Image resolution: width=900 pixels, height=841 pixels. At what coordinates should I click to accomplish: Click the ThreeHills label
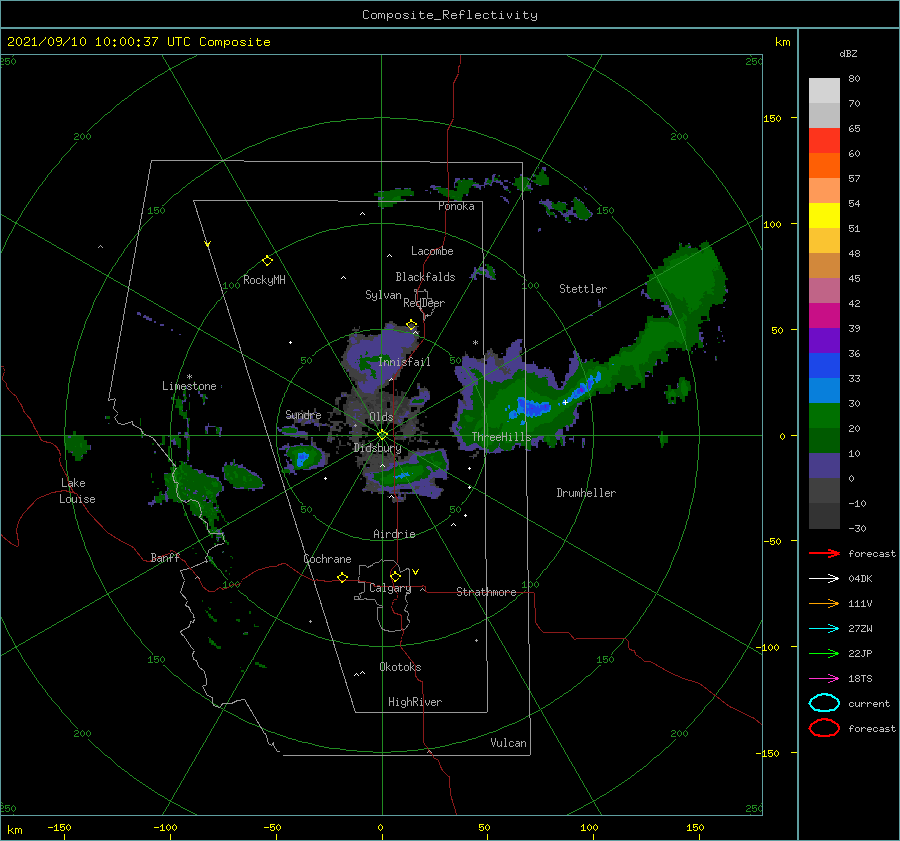pyautogui.click(x=501, y=437)
